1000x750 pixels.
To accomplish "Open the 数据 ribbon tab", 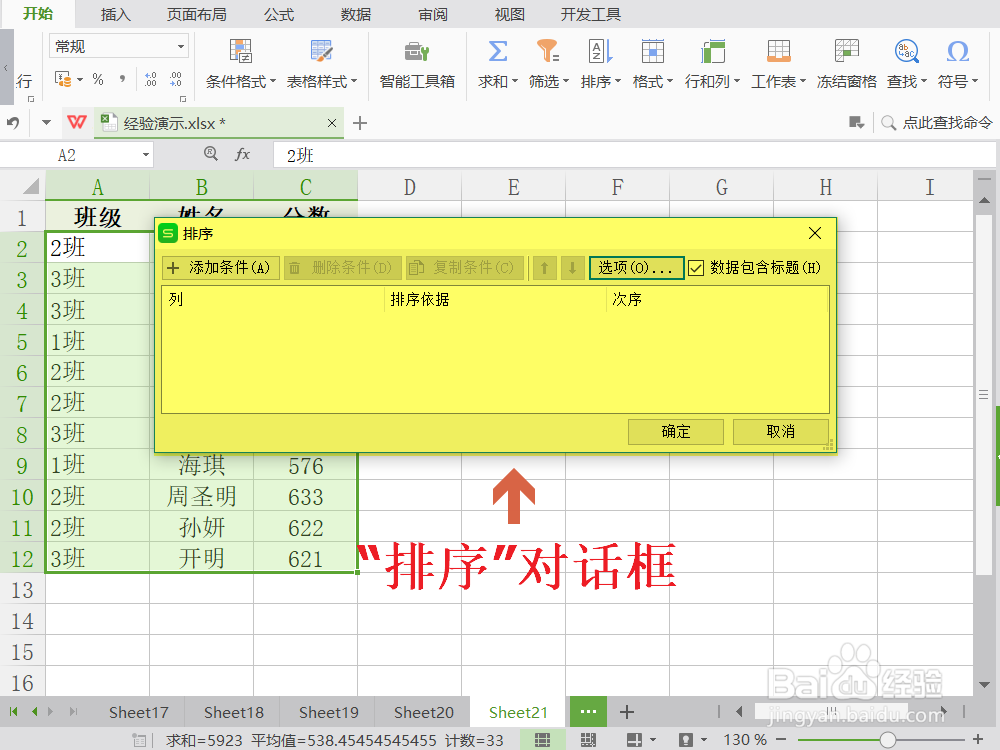I will click(355, 14).
